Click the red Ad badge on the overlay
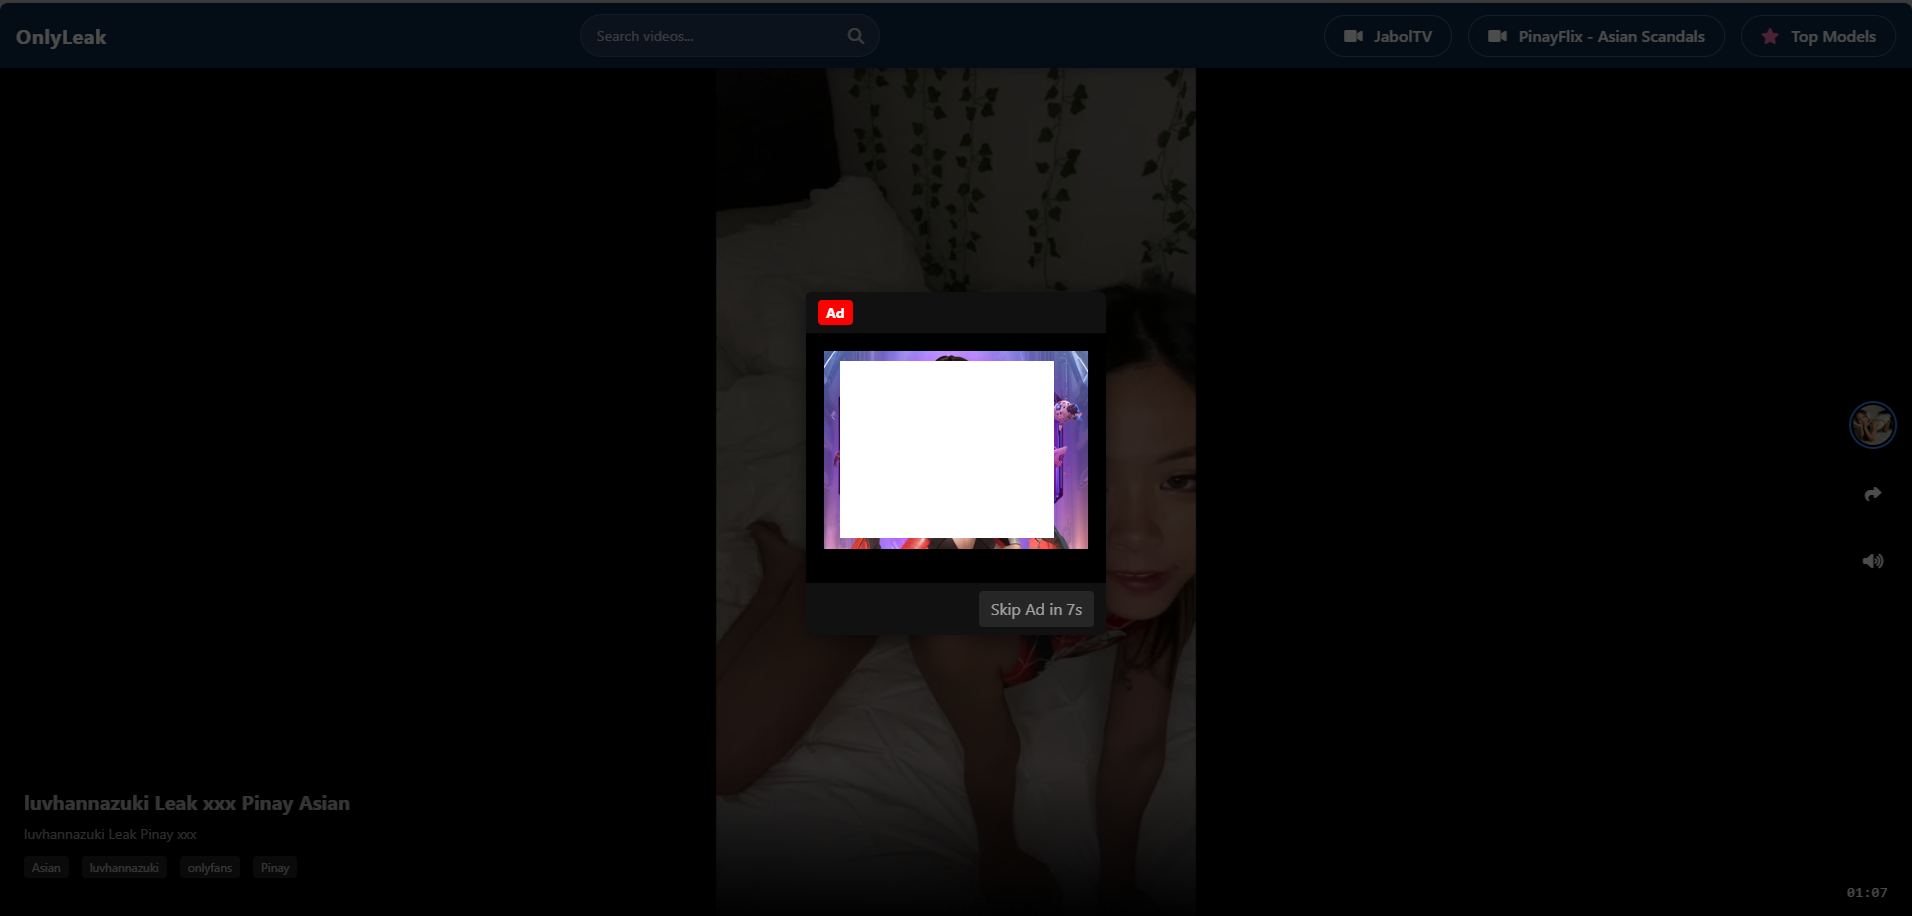This screenshot has width=1912, height=916. [835, 312]
